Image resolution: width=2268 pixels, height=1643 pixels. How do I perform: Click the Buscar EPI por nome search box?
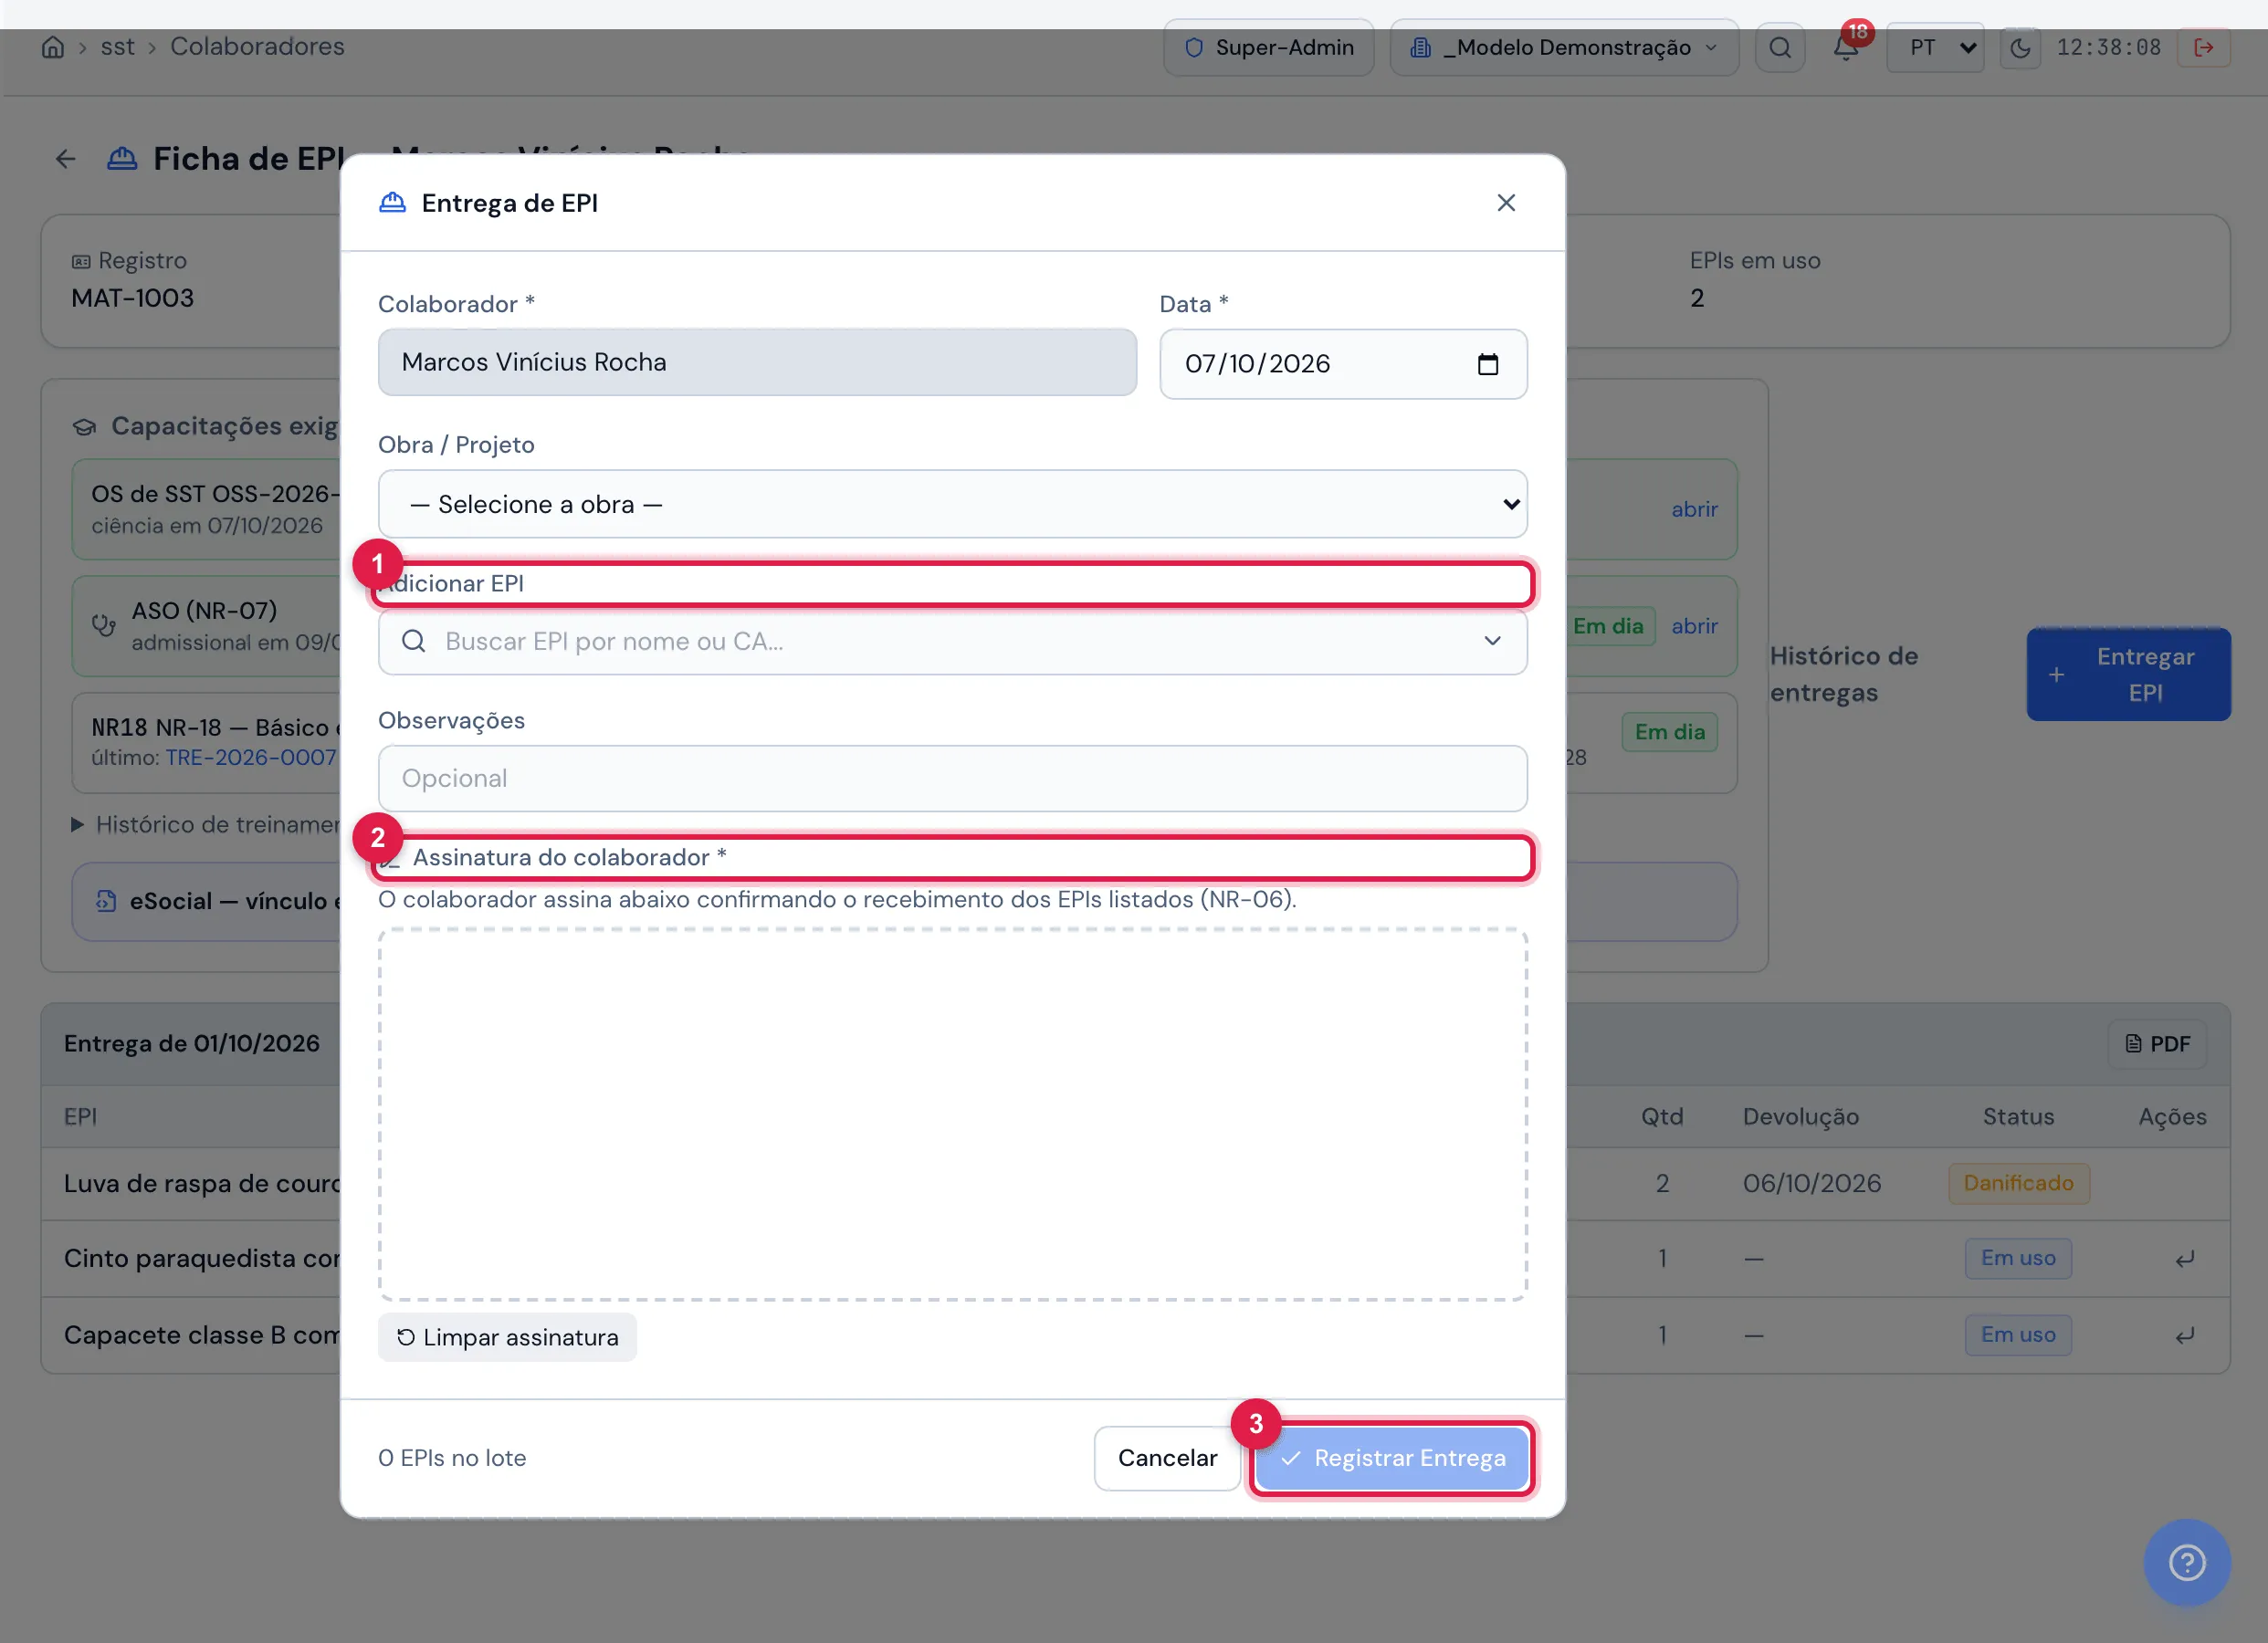coord(952,641)
